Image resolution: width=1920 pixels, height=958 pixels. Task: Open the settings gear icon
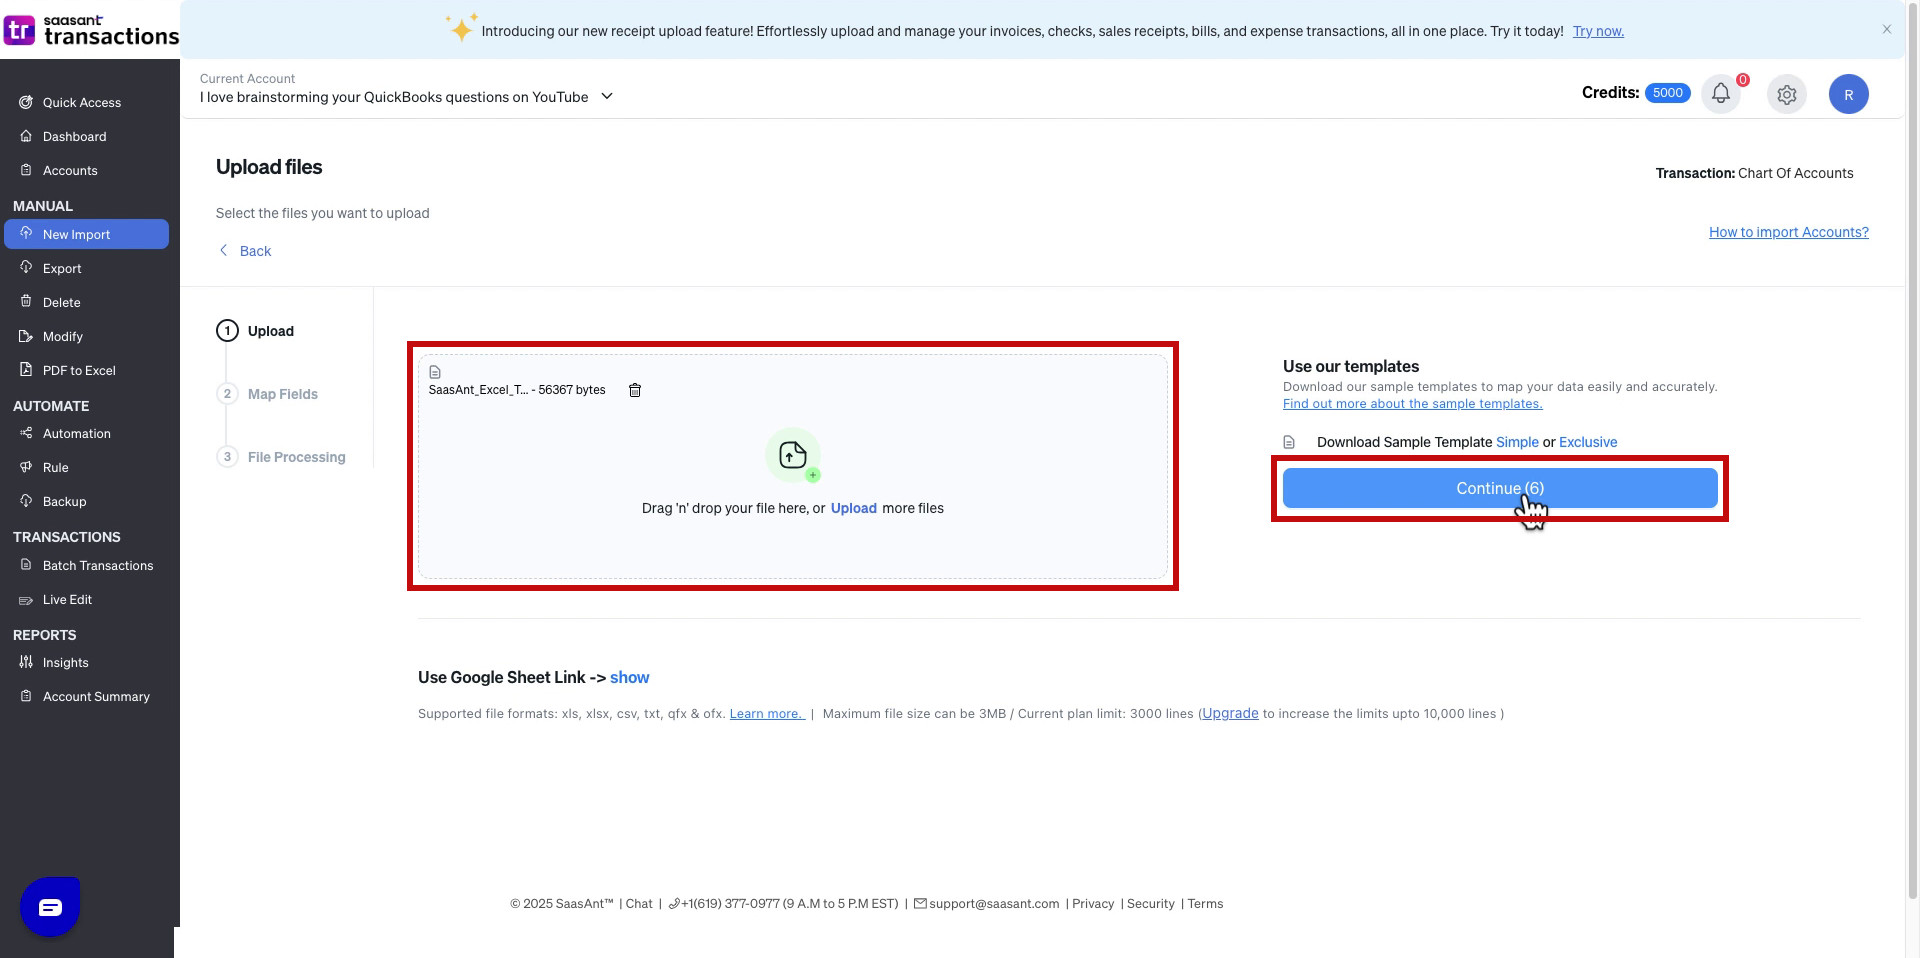tap(1786, 94)
